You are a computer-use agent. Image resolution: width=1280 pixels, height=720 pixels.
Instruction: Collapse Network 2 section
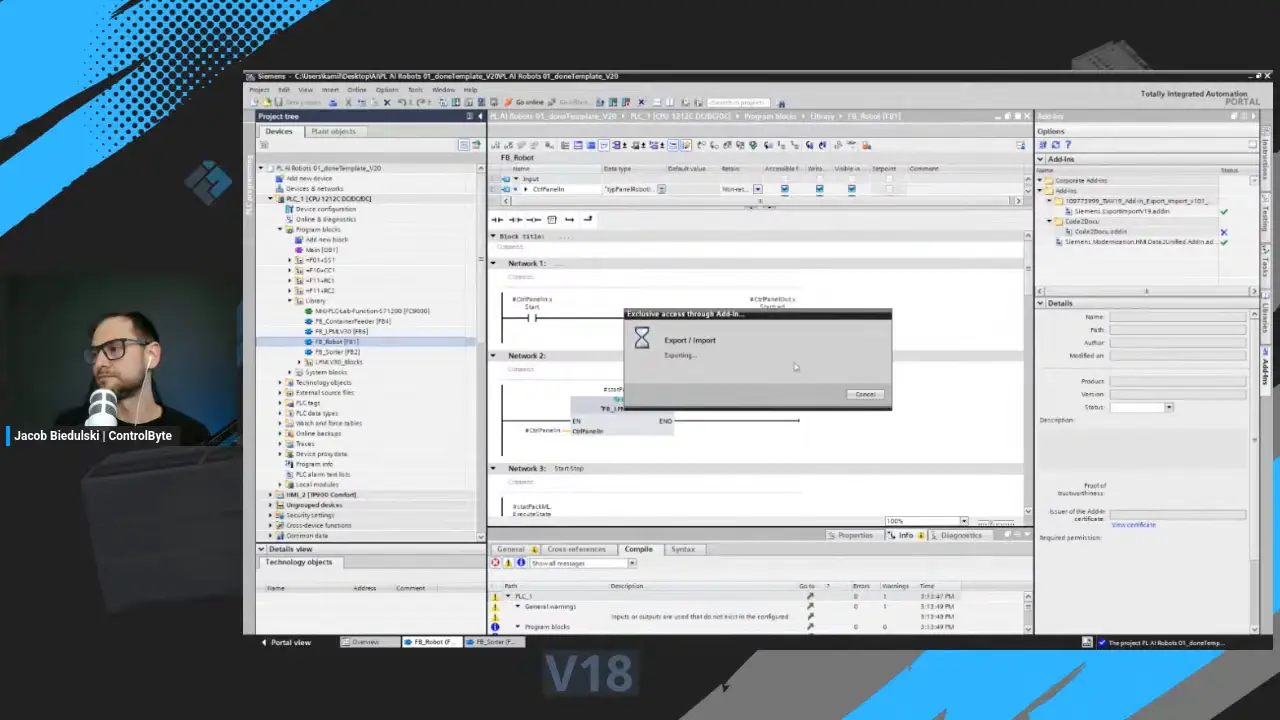tap(493, 355)
